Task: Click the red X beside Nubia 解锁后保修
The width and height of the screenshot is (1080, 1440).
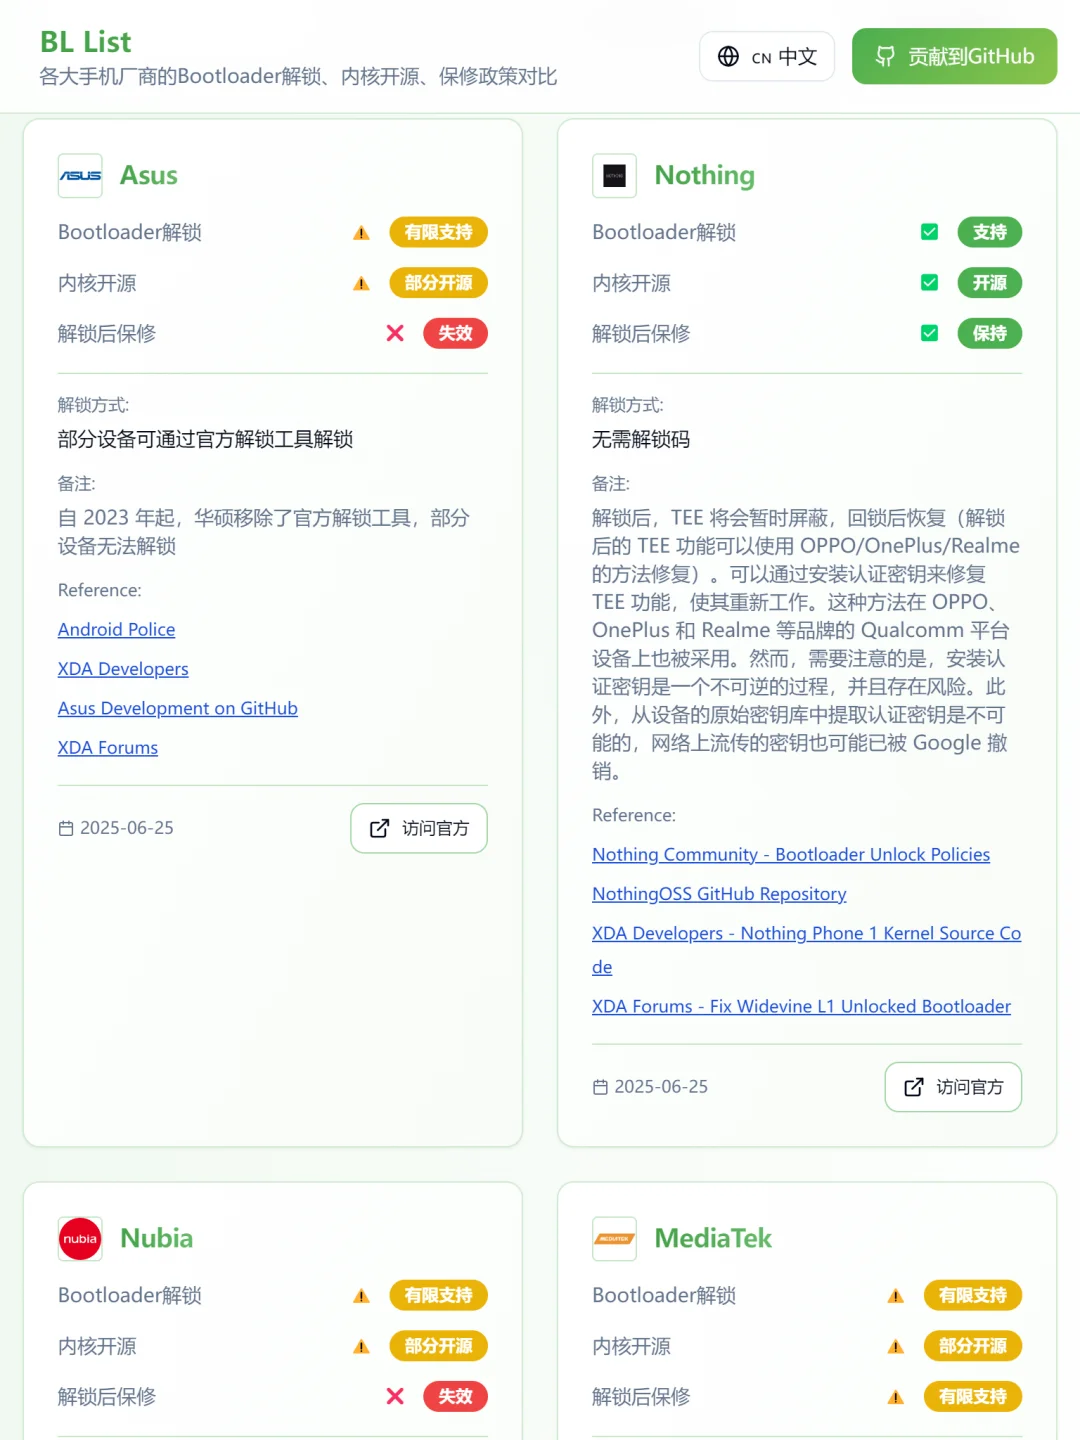Action: [x=395, y=1396]
